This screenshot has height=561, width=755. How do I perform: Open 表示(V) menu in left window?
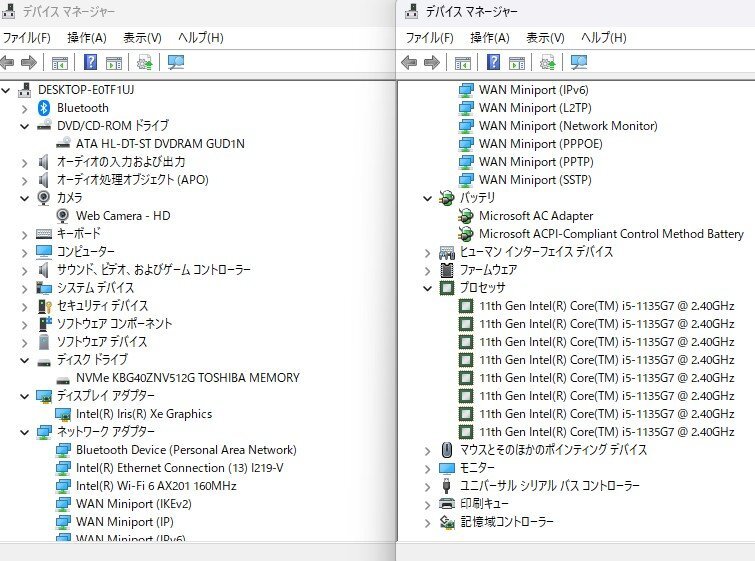coord(142,38)
